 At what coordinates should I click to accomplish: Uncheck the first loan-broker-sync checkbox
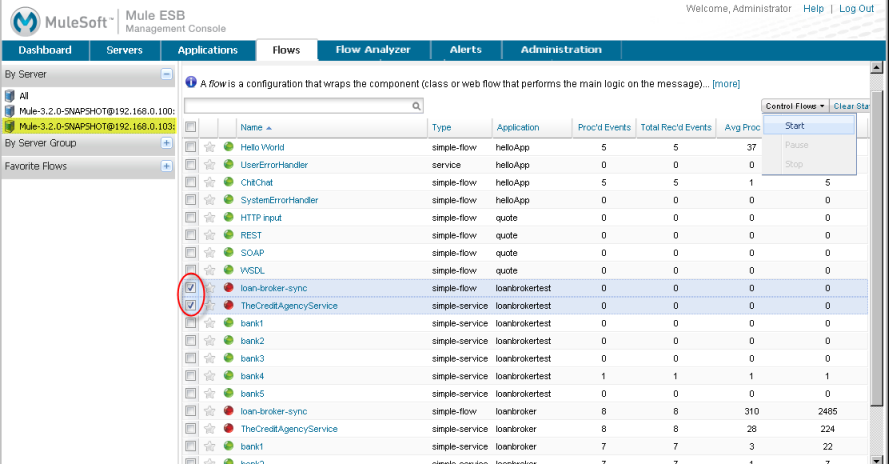click(191, 288)
